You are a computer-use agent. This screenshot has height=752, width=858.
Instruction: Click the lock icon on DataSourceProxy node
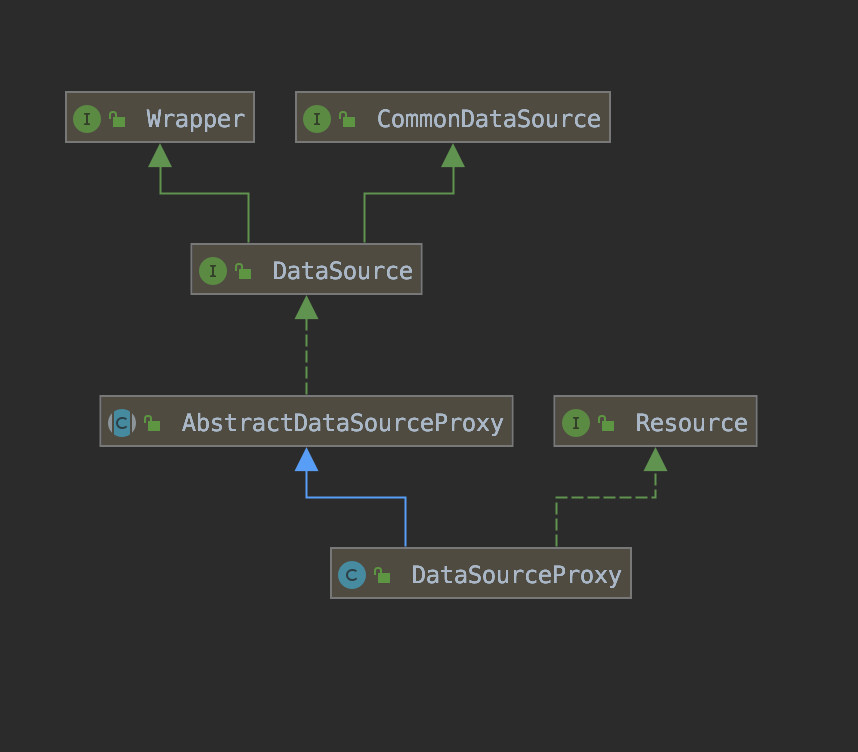pyautogui.click(x=382, y=576)
